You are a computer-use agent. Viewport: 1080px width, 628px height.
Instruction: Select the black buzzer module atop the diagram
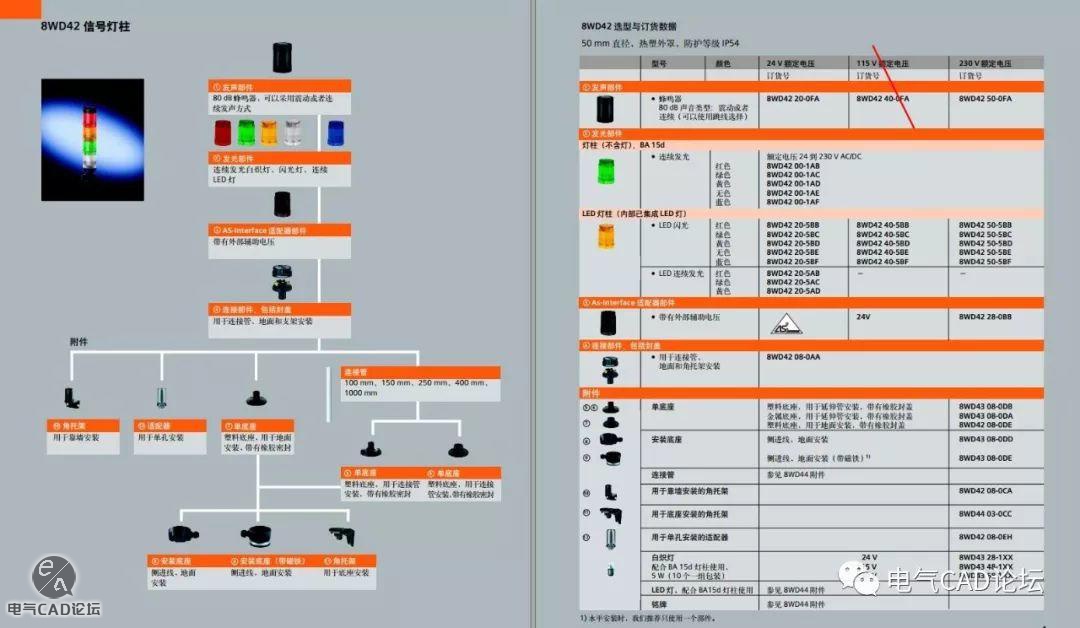[282, 57]
